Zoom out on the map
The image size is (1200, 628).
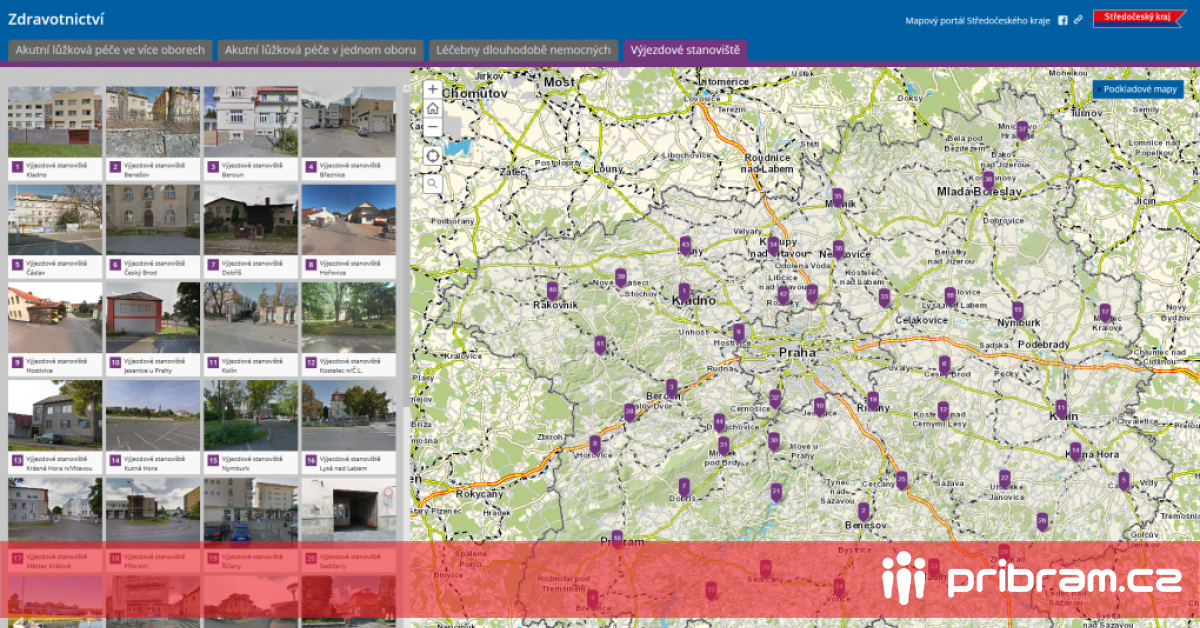432,127
